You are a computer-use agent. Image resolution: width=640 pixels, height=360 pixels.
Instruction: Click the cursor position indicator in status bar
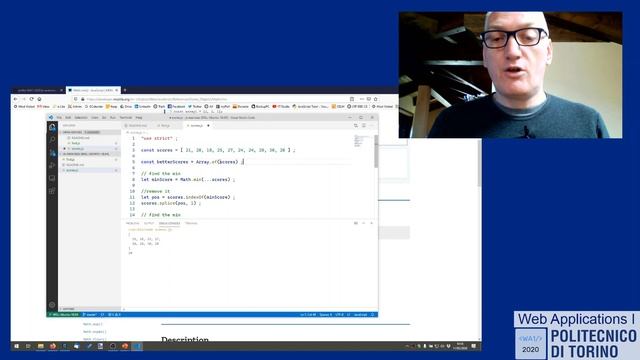click(x=308, y=315)
